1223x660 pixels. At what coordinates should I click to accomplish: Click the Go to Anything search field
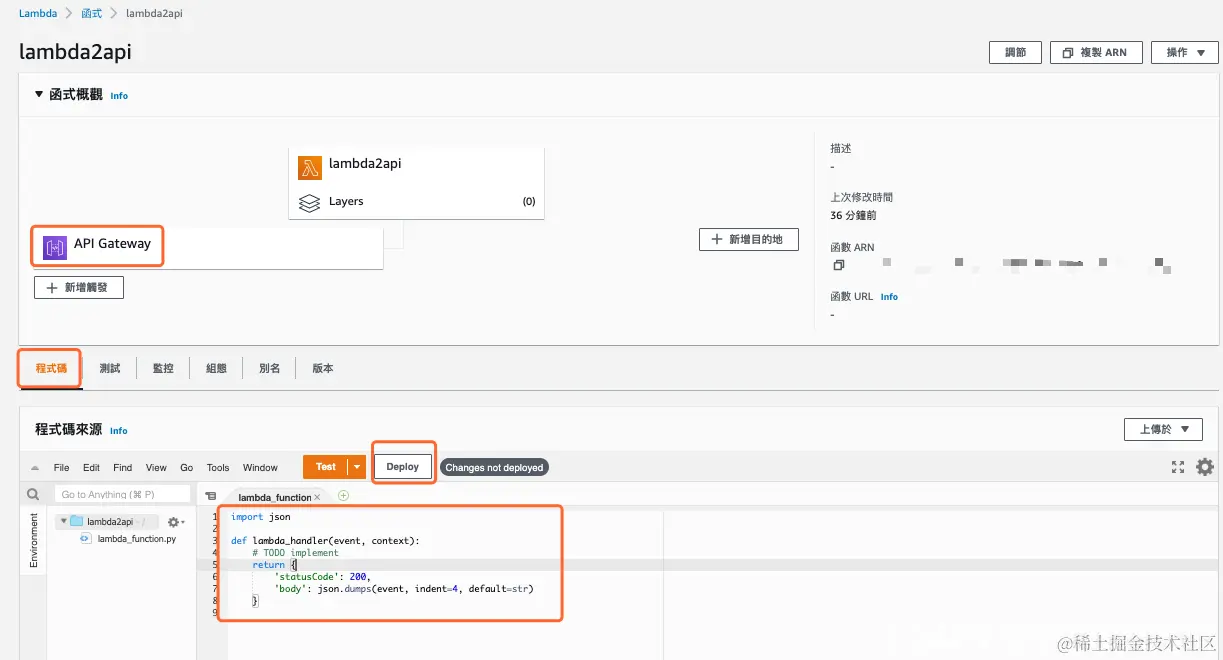[x=122, y=494]
